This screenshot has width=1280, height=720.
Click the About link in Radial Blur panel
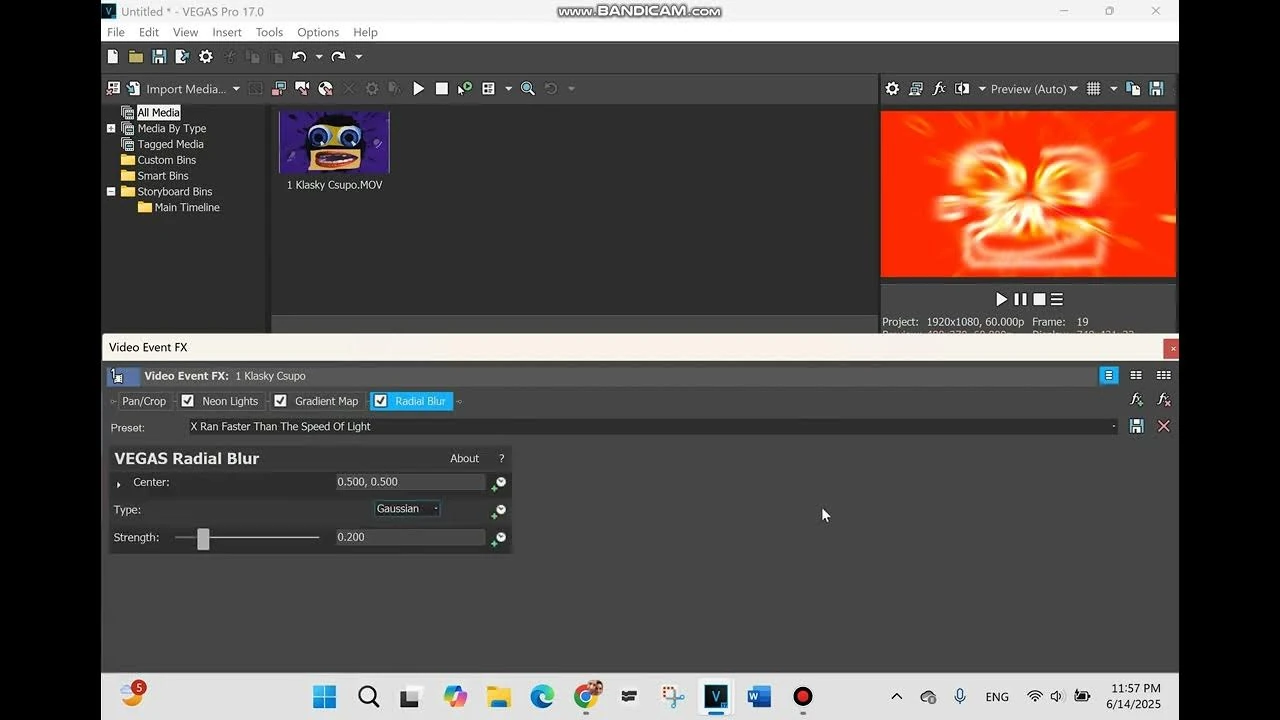coord(464,458)
